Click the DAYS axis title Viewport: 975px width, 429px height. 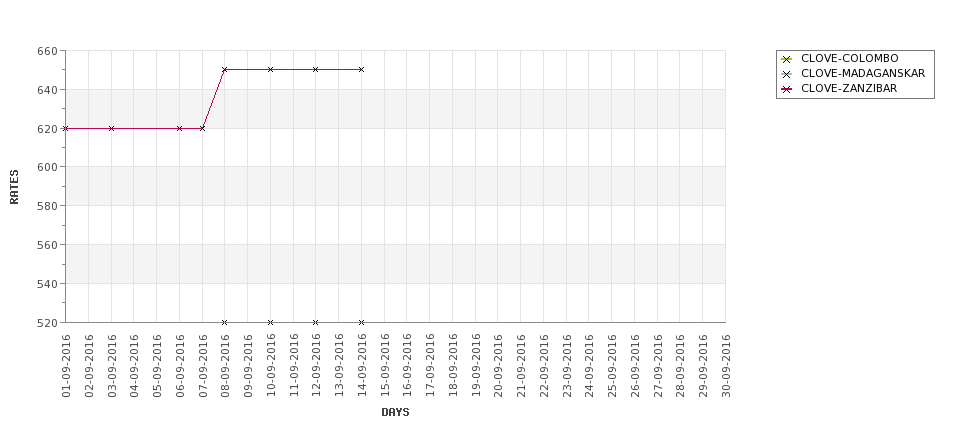click(x=395, y=412)
